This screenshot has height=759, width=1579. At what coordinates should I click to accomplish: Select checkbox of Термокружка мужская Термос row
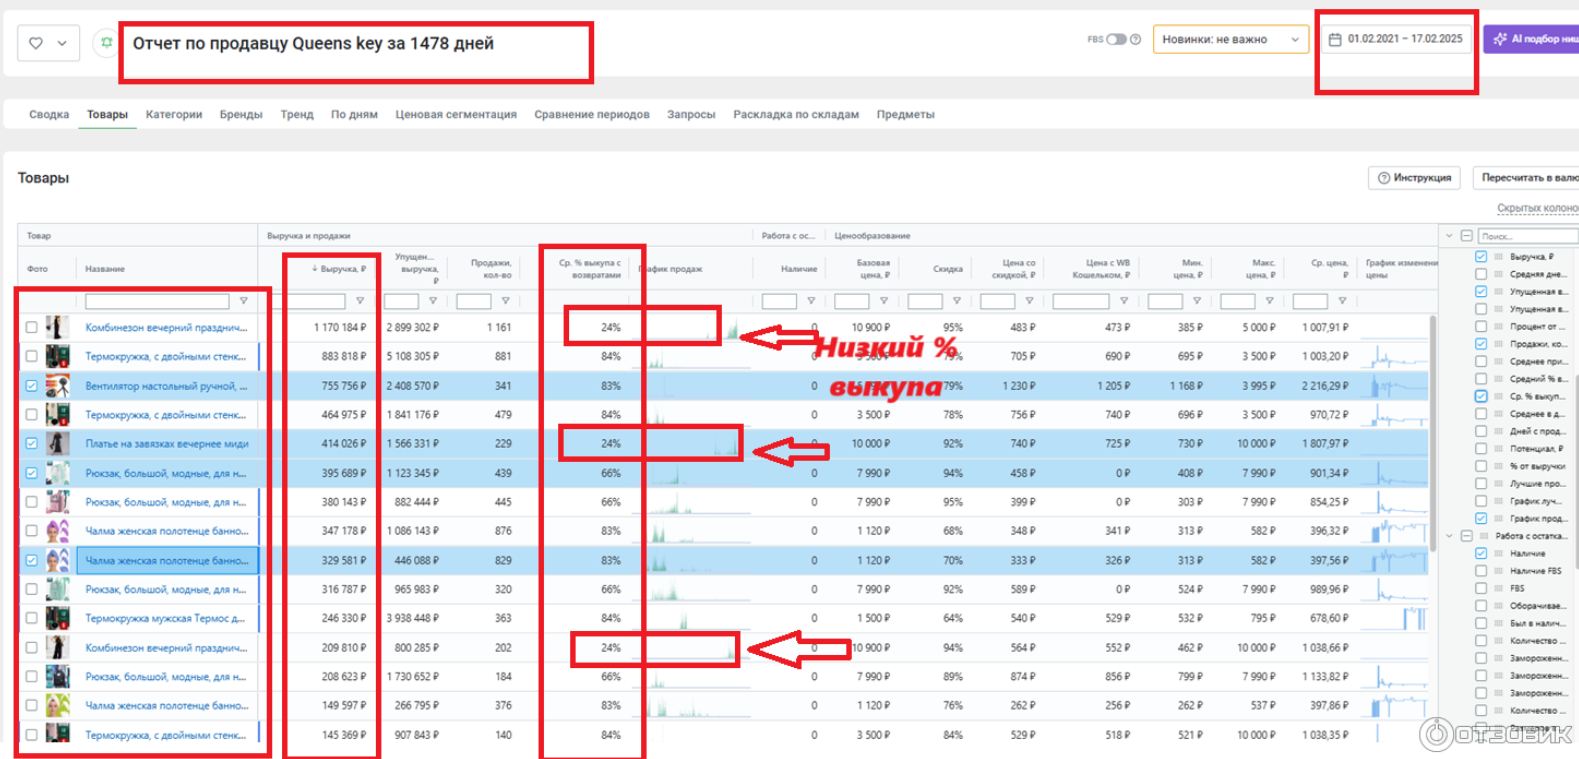tap(31, 619)
